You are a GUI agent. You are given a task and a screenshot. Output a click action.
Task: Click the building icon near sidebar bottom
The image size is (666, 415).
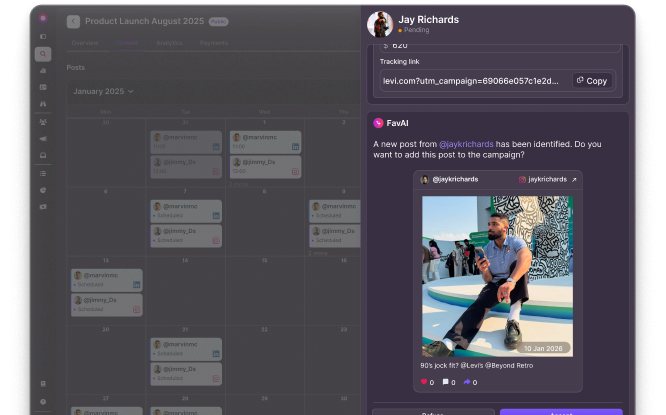click(x=43, y=384)
